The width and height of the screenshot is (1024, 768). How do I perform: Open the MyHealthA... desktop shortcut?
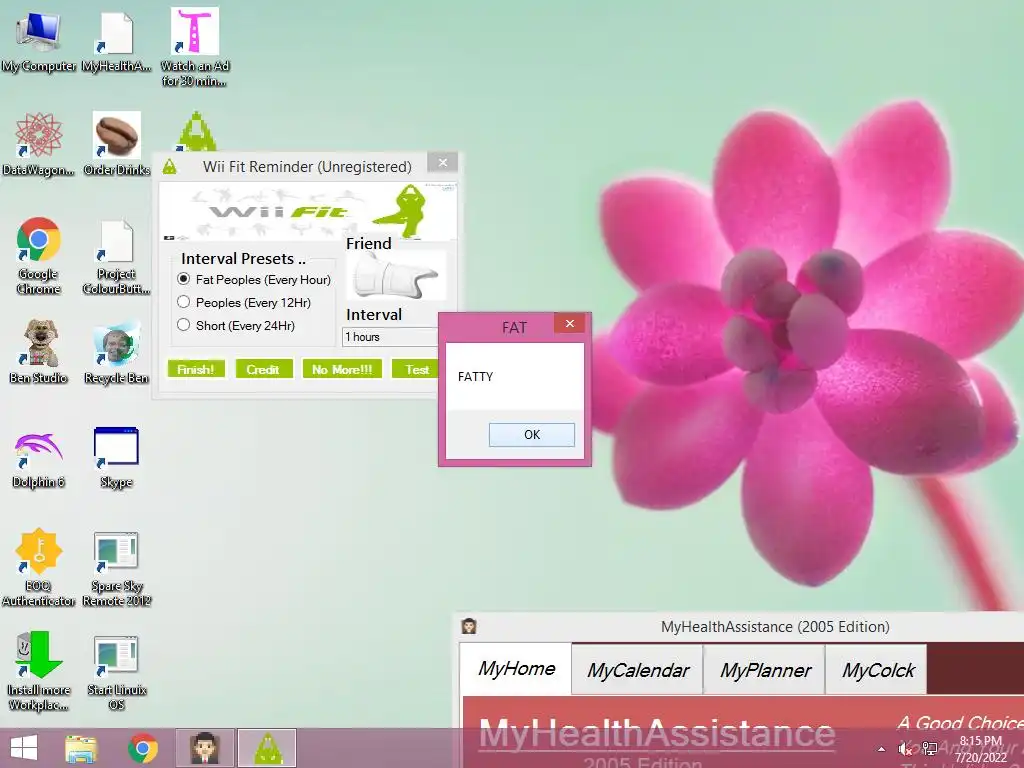click(116, 40)
